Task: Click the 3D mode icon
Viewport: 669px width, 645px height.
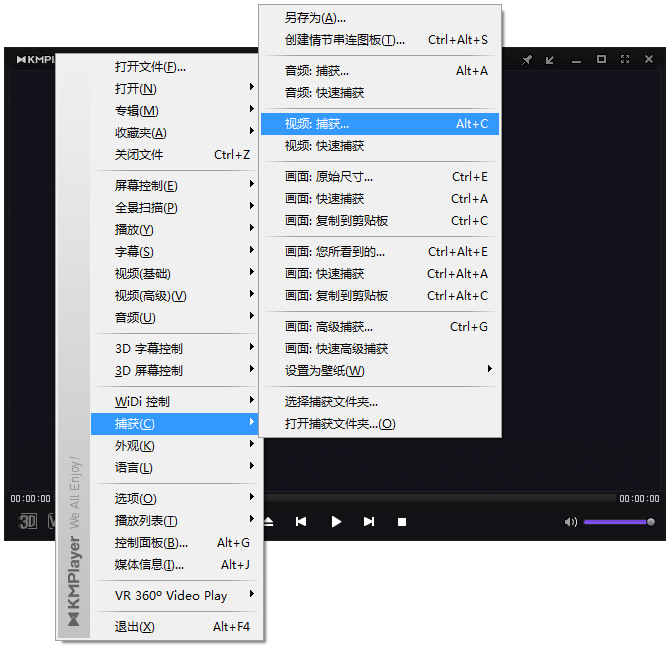Action: (28, 521)
